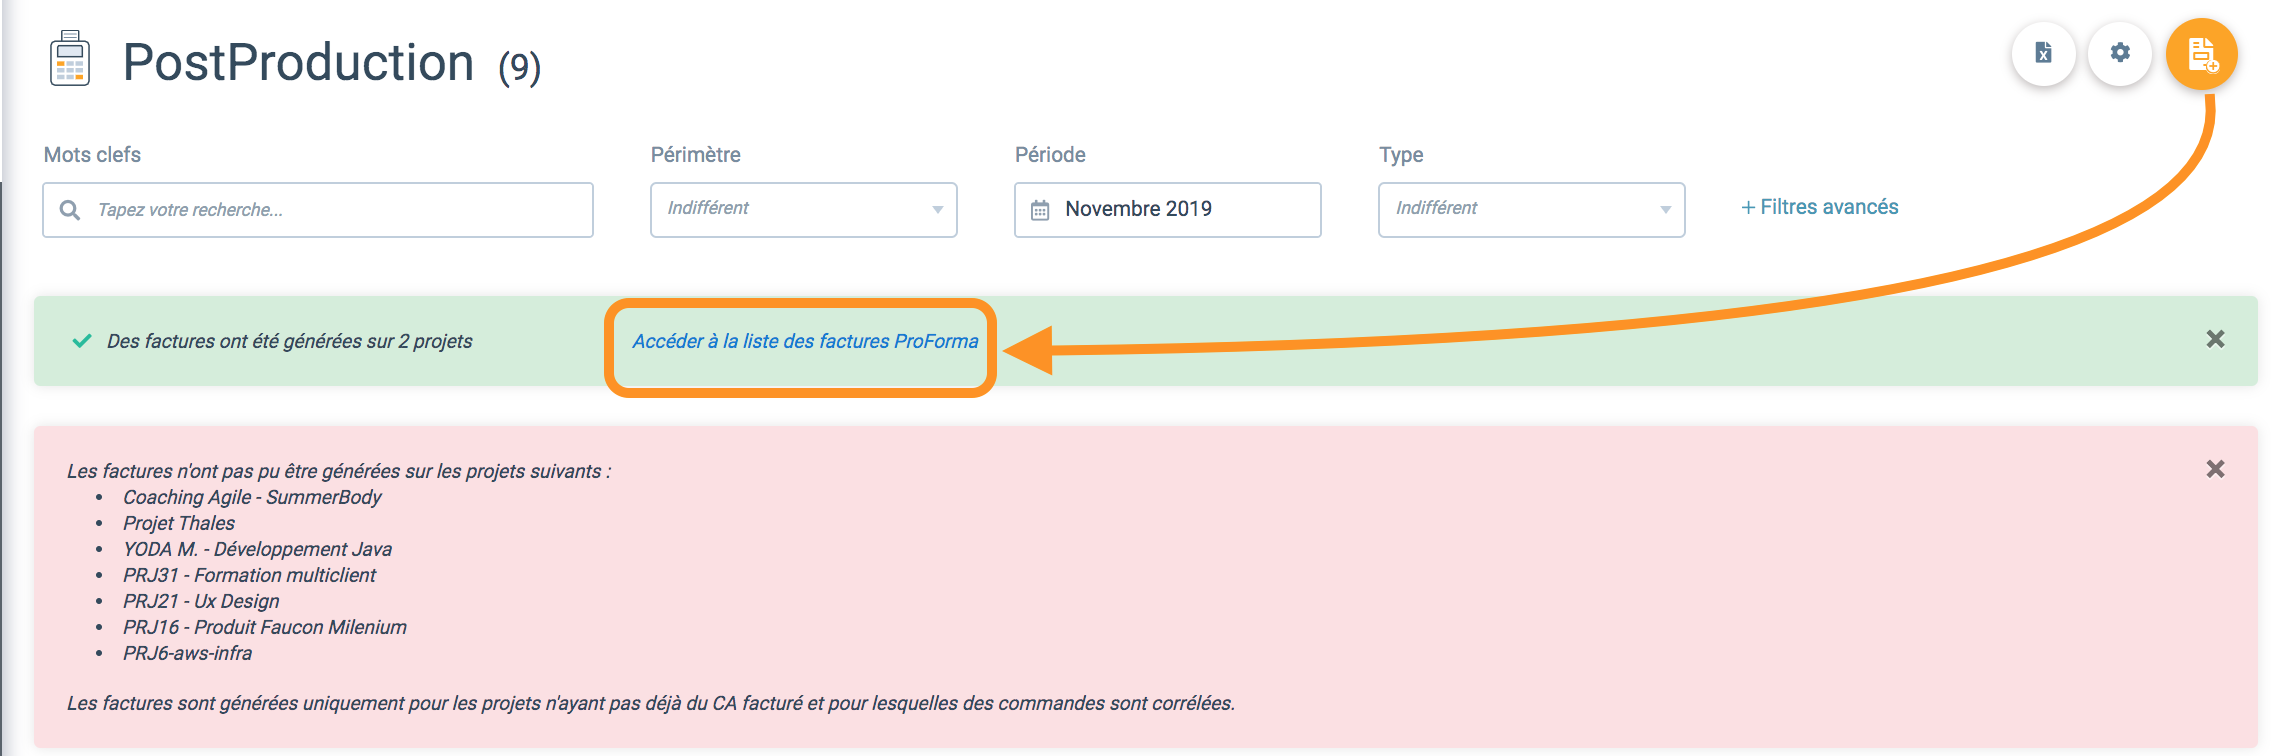
Task: Close the red error message panel
Action: point(2215,469)
